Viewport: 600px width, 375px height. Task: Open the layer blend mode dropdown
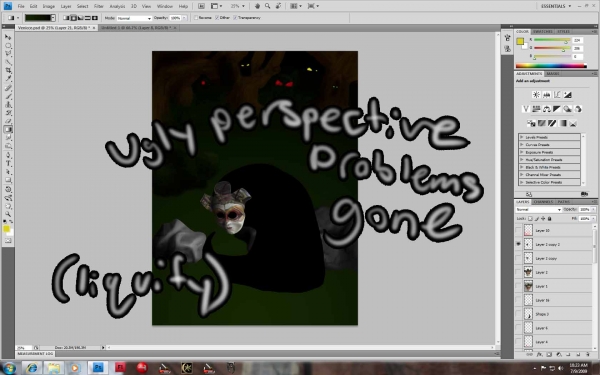click(538, 210)
